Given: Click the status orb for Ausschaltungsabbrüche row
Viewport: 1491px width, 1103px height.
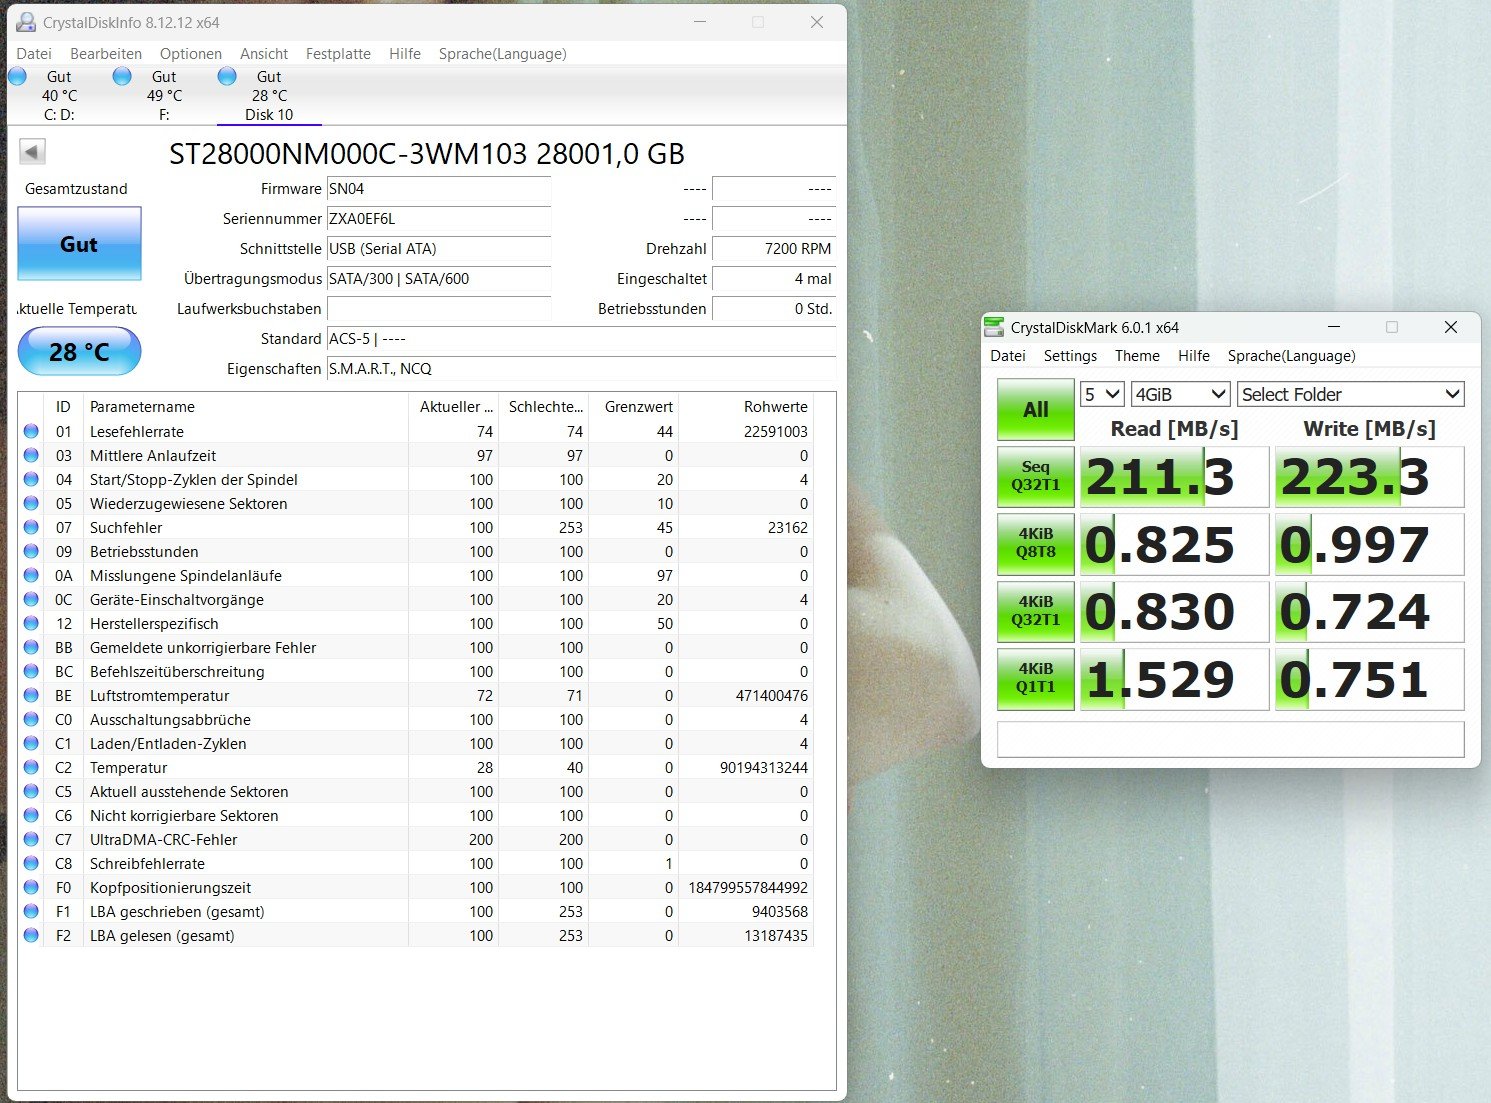Looking at the screenshot, I should (31, 719).
